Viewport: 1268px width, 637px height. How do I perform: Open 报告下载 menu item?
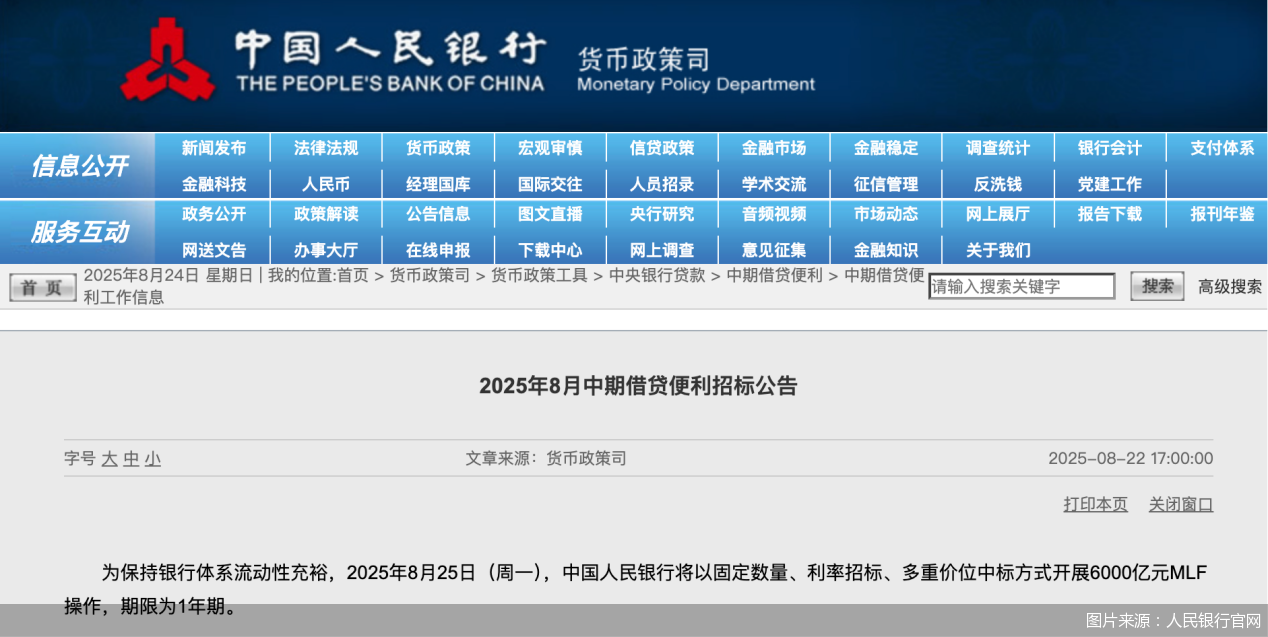click(x=1110, y=214)
